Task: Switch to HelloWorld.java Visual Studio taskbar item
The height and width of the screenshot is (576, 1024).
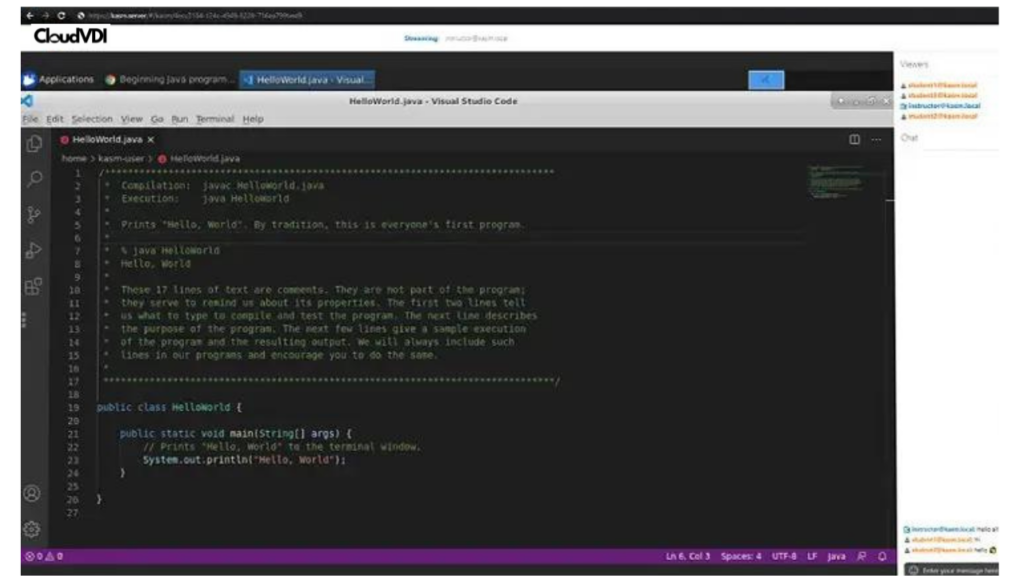Action: point(307,80)
